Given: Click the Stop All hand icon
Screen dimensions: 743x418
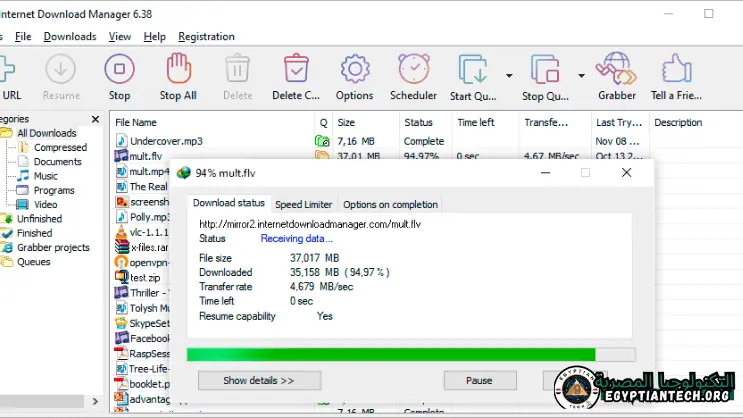Looking at the screenshot, I should pyautogui.click(x=178, y=69).
